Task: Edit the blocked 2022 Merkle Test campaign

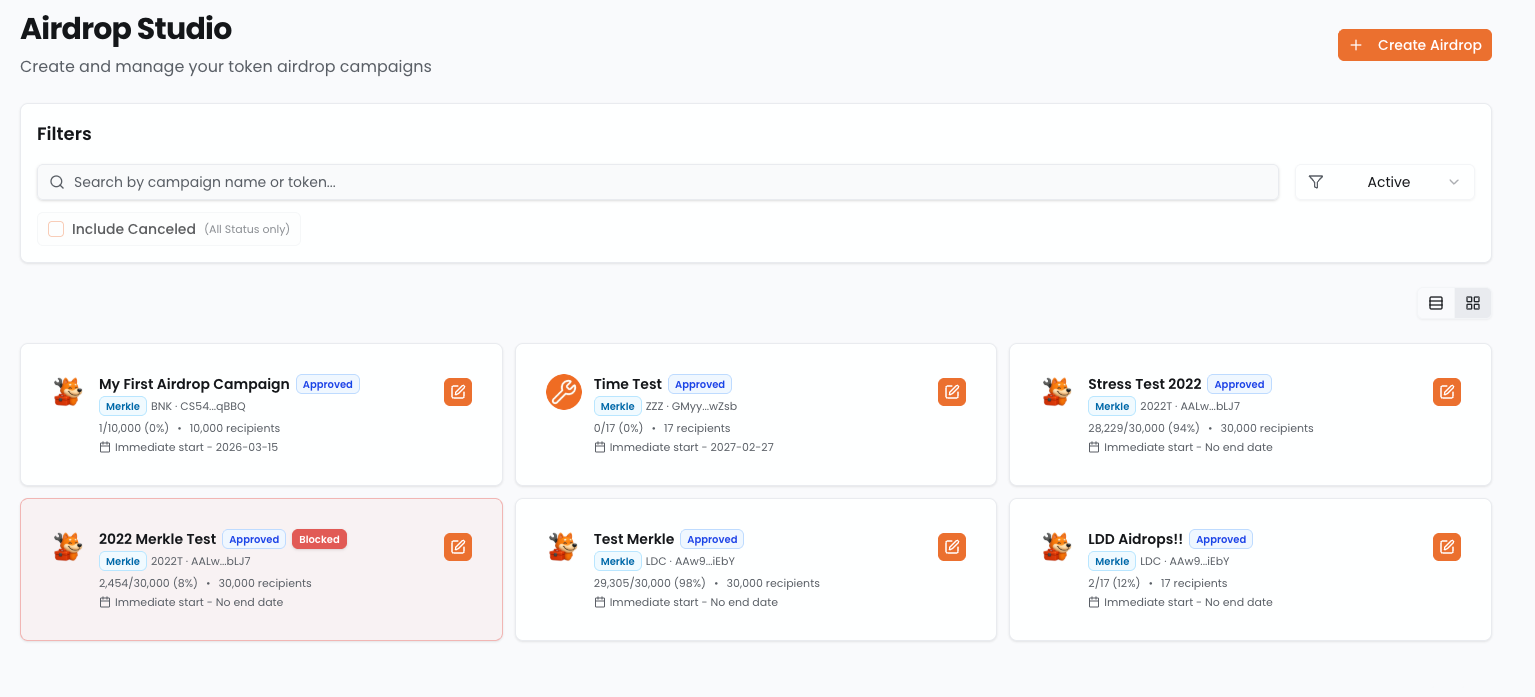Action: coord(458,547)
